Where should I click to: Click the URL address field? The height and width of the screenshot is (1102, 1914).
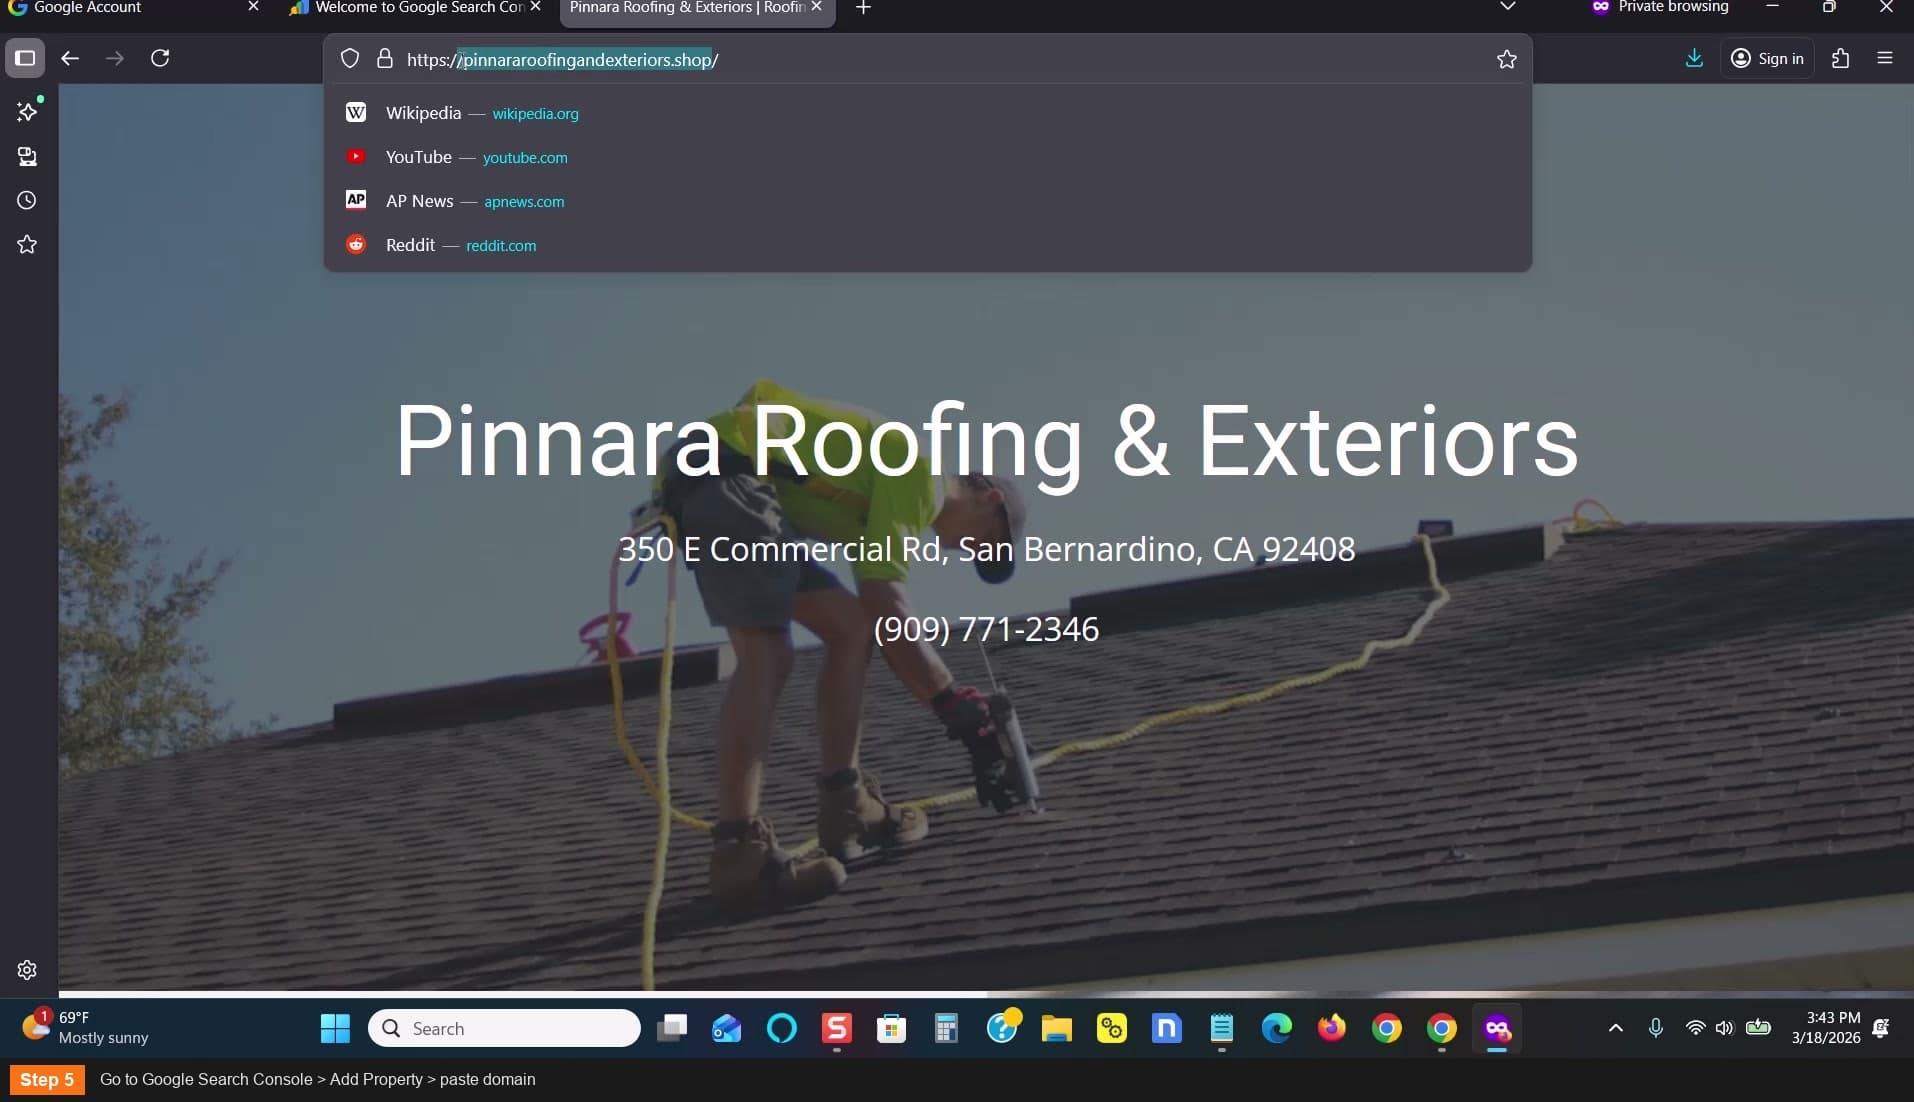pyautogui.click(x=927, y=59)
